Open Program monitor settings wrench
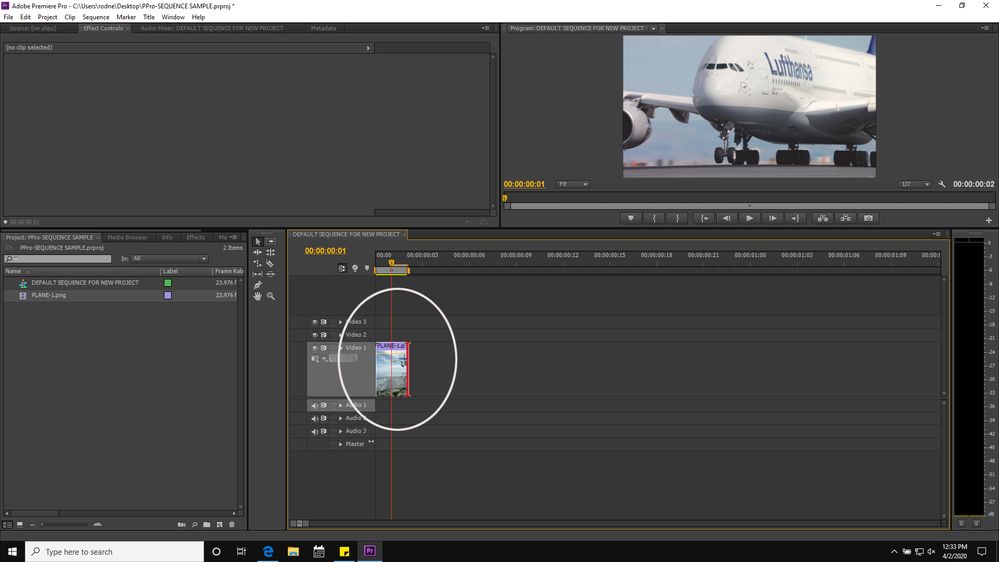Viewport: 999px width, 562px height. point(942,184)
